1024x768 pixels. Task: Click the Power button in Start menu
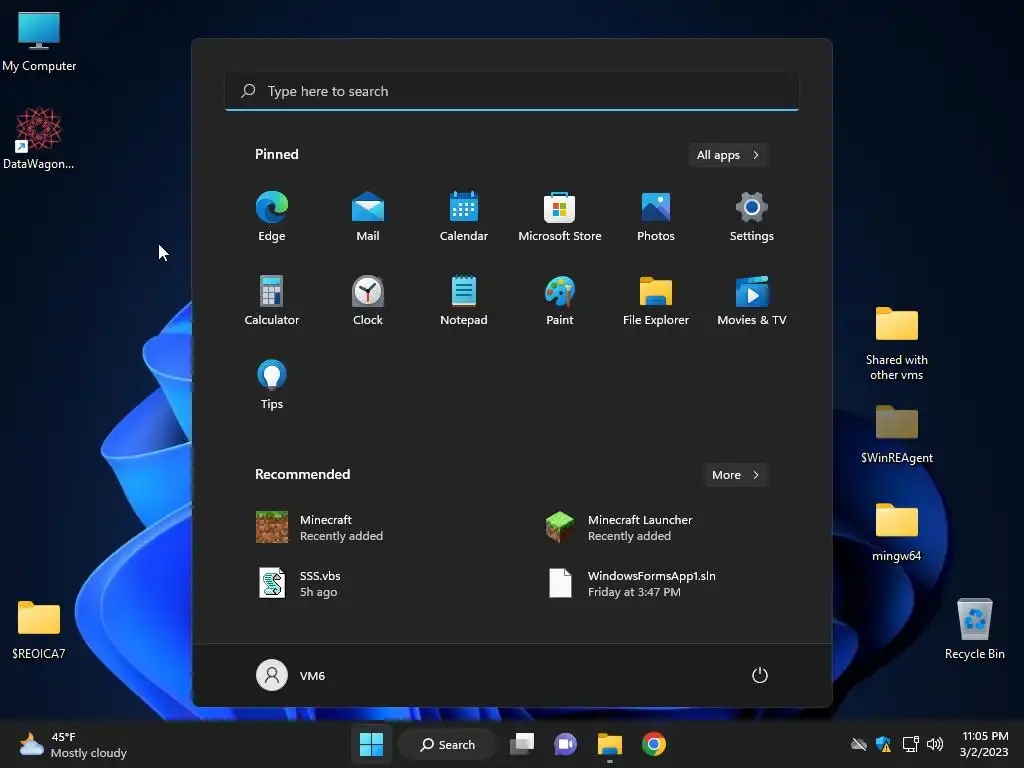coord(760,675)
